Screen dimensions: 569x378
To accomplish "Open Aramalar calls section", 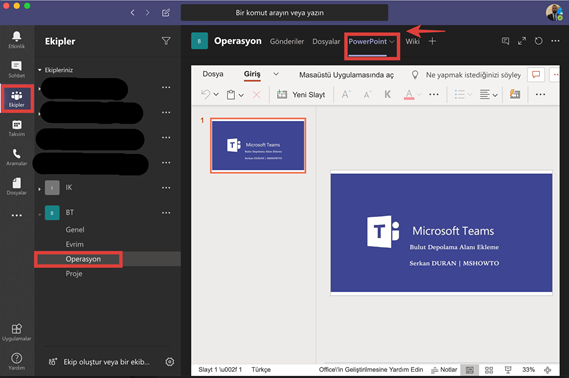I will [17, 157].
